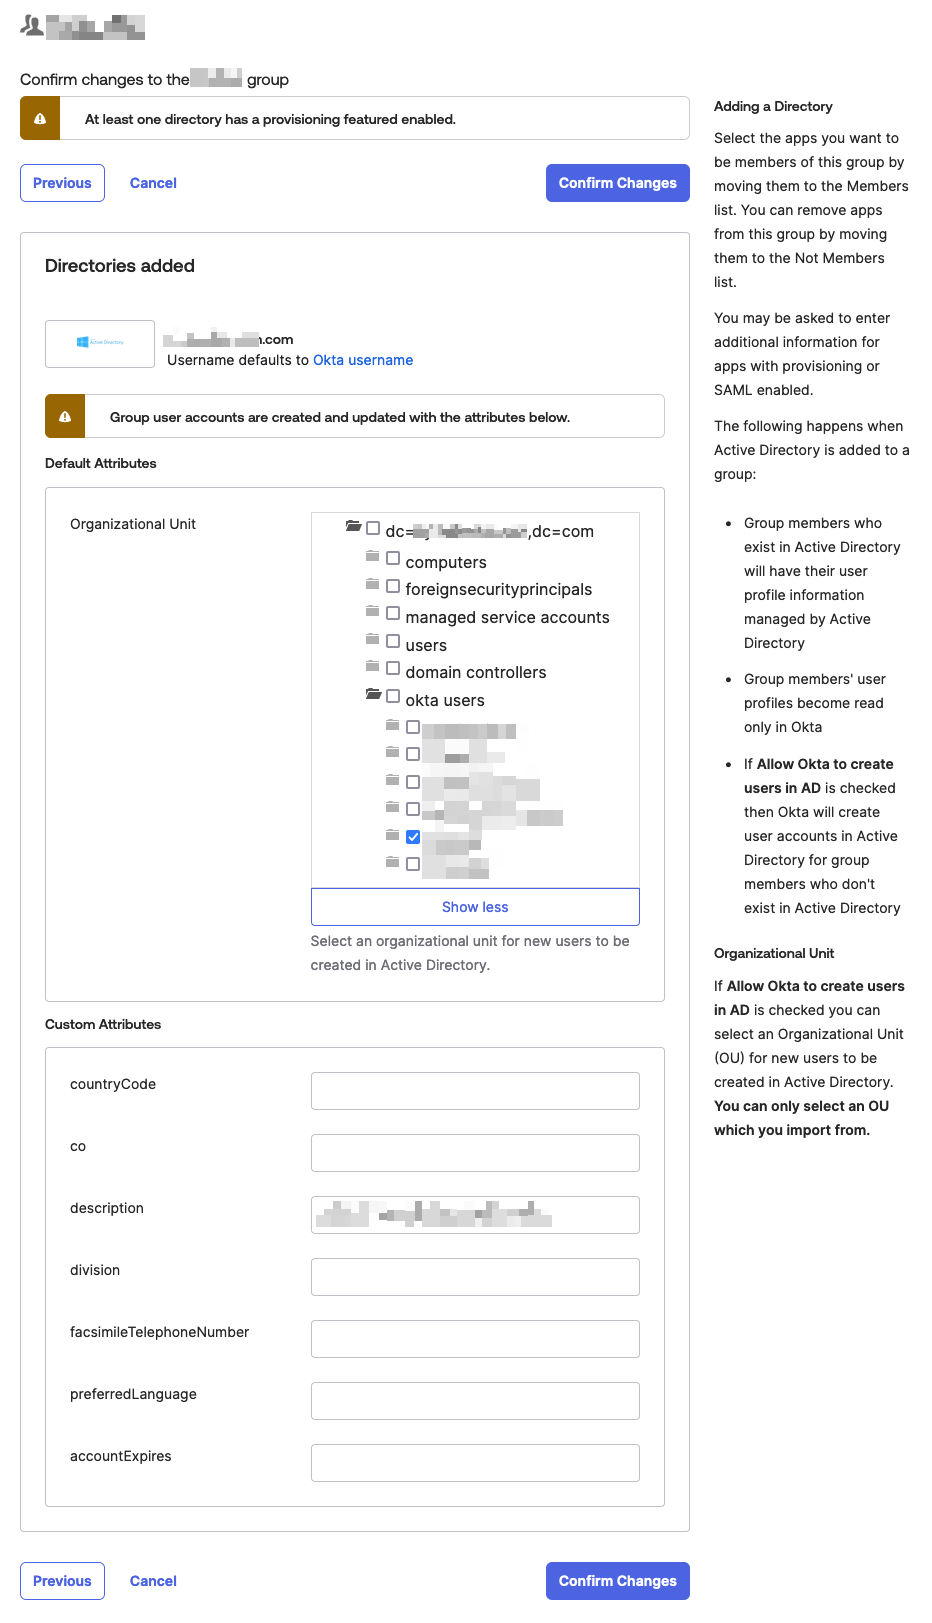Viewport: 932px width, 1623px height.
Task: Click the provisioning warning icon in top banner
Action: click(x=40, y=119)
